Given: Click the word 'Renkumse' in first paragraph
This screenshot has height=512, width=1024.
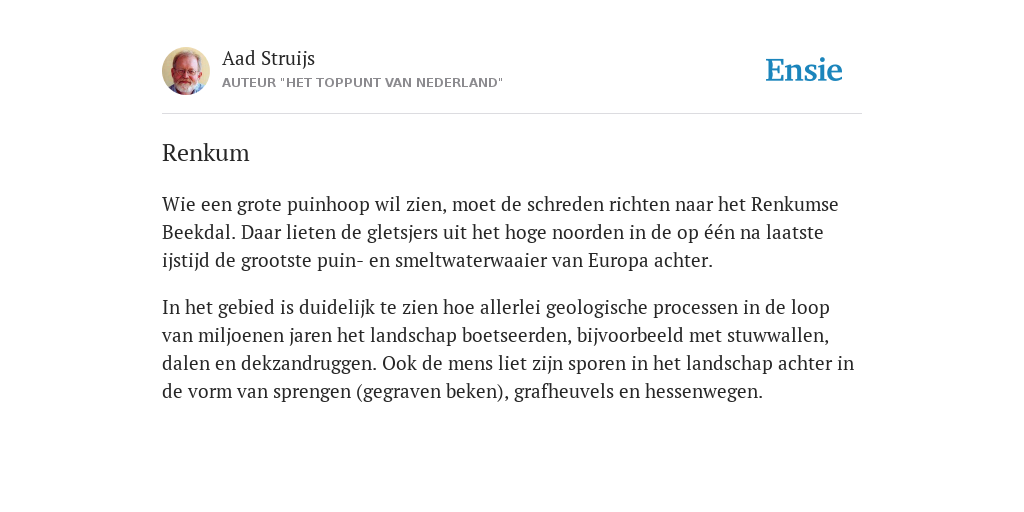Looking at the screenshot, I should pos(795,204).
